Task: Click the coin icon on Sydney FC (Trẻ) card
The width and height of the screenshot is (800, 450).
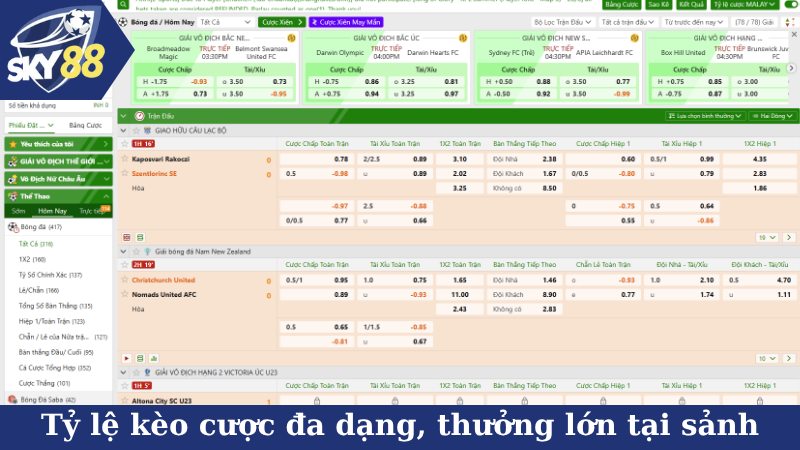Action: coord(634,38)
